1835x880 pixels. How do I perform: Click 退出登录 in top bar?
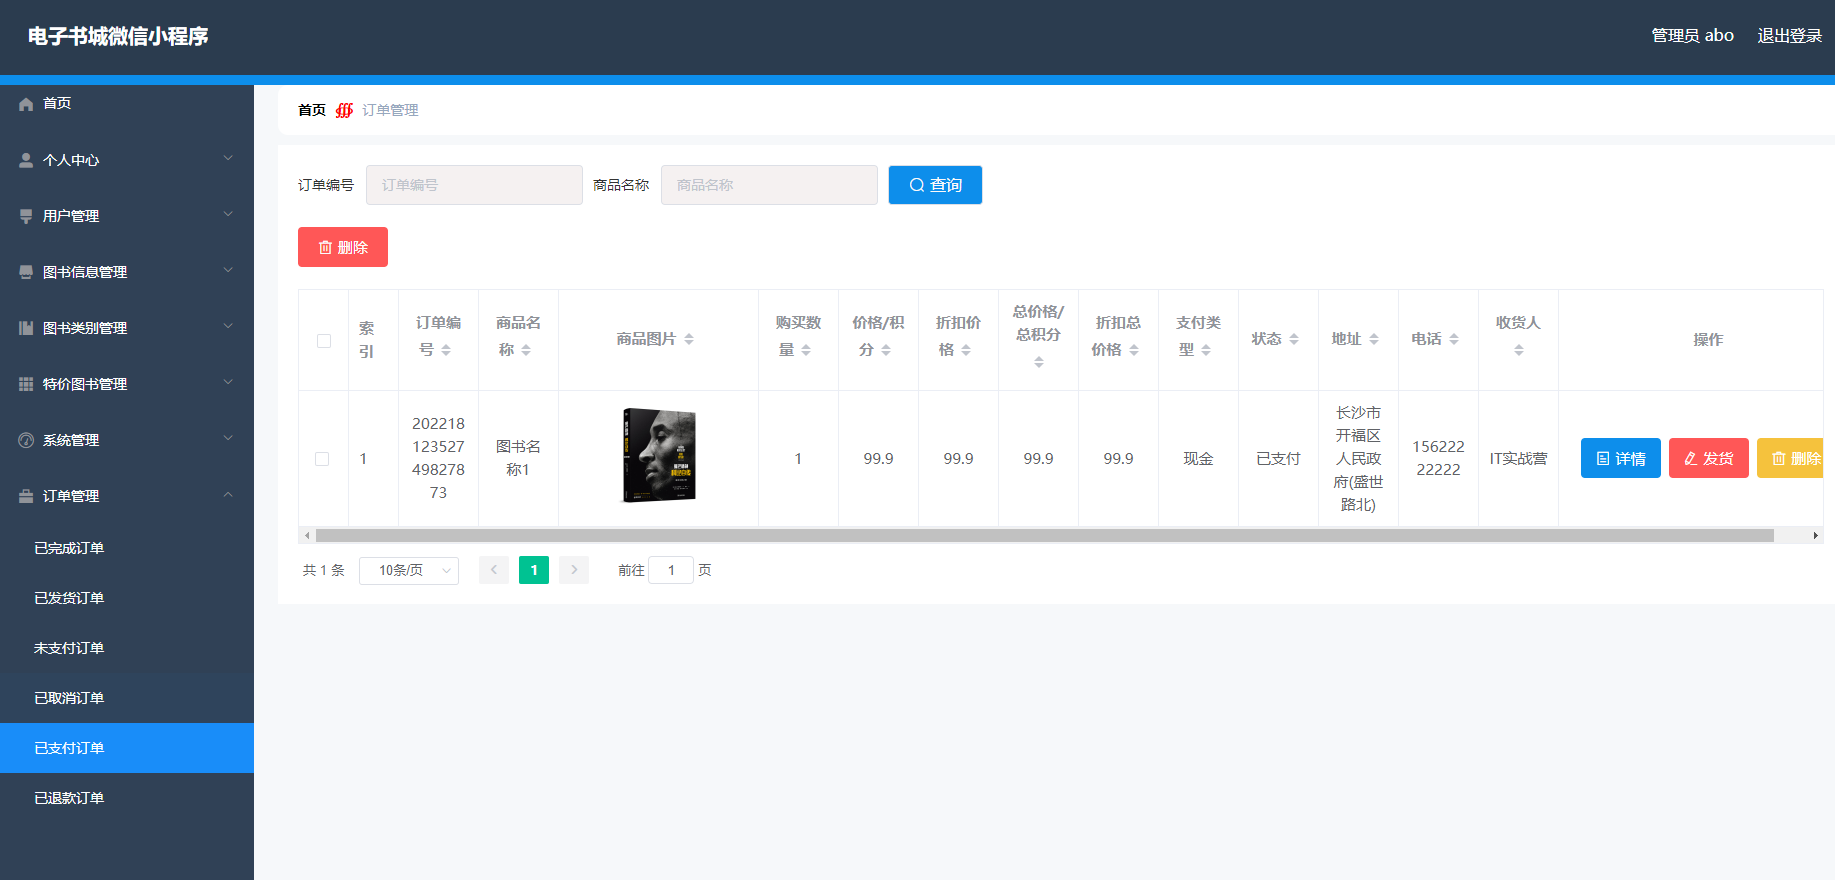tap(1790, 36)
